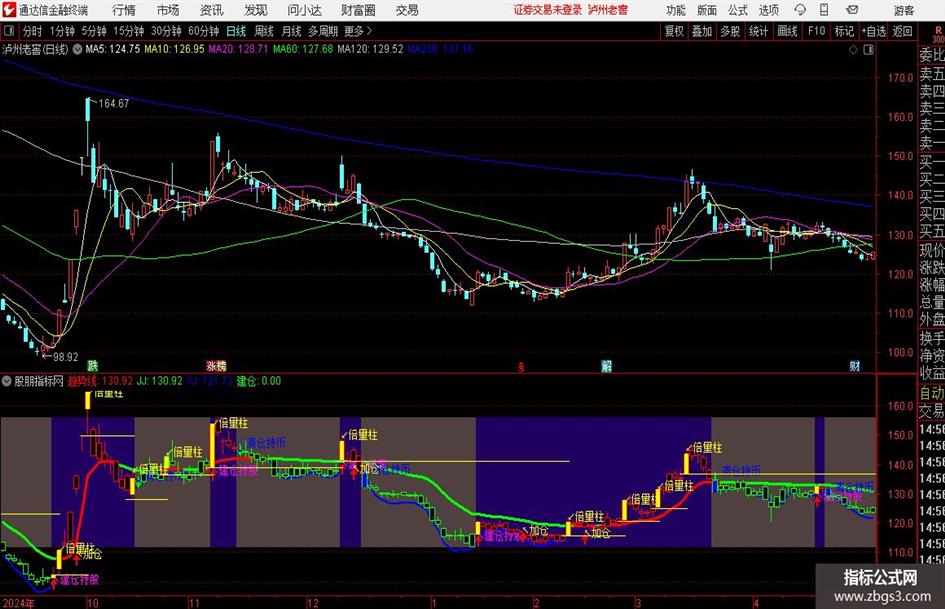Switch to 5分钟 period

click(93, 31)
